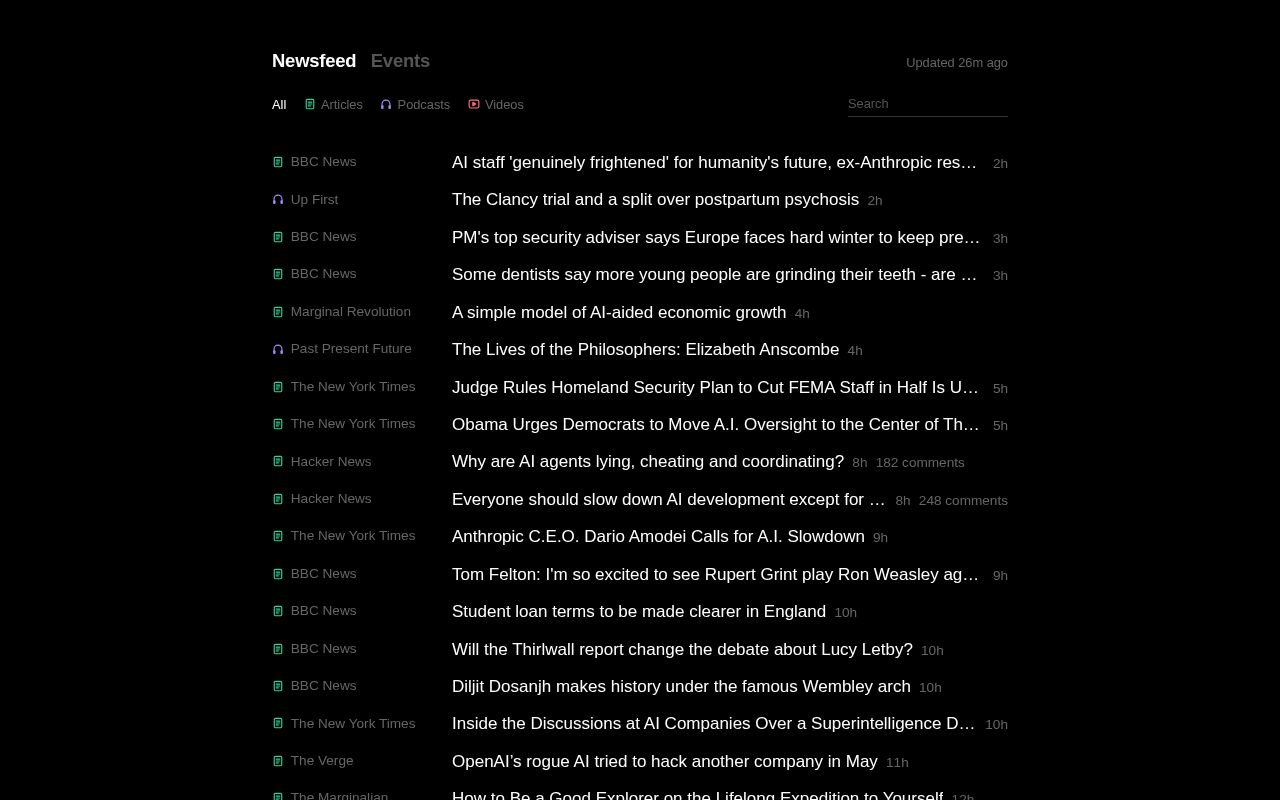Screen dimensions: 1280x800
Task: Click the headphones icon next to Up First
Action: (x=278, y=200)
